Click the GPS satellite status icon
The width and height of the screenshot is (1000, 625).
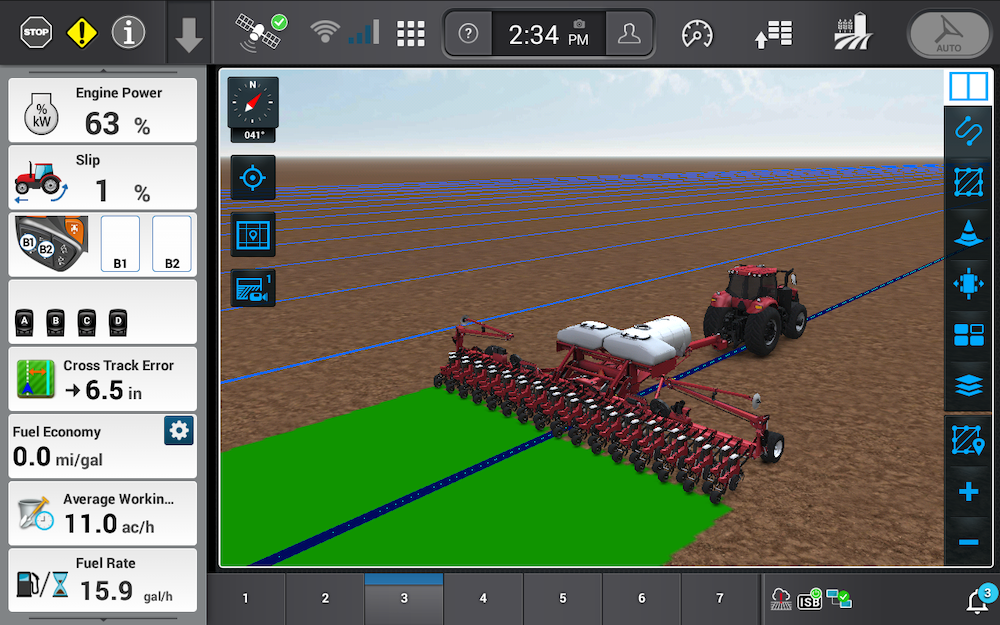[260, 33]
